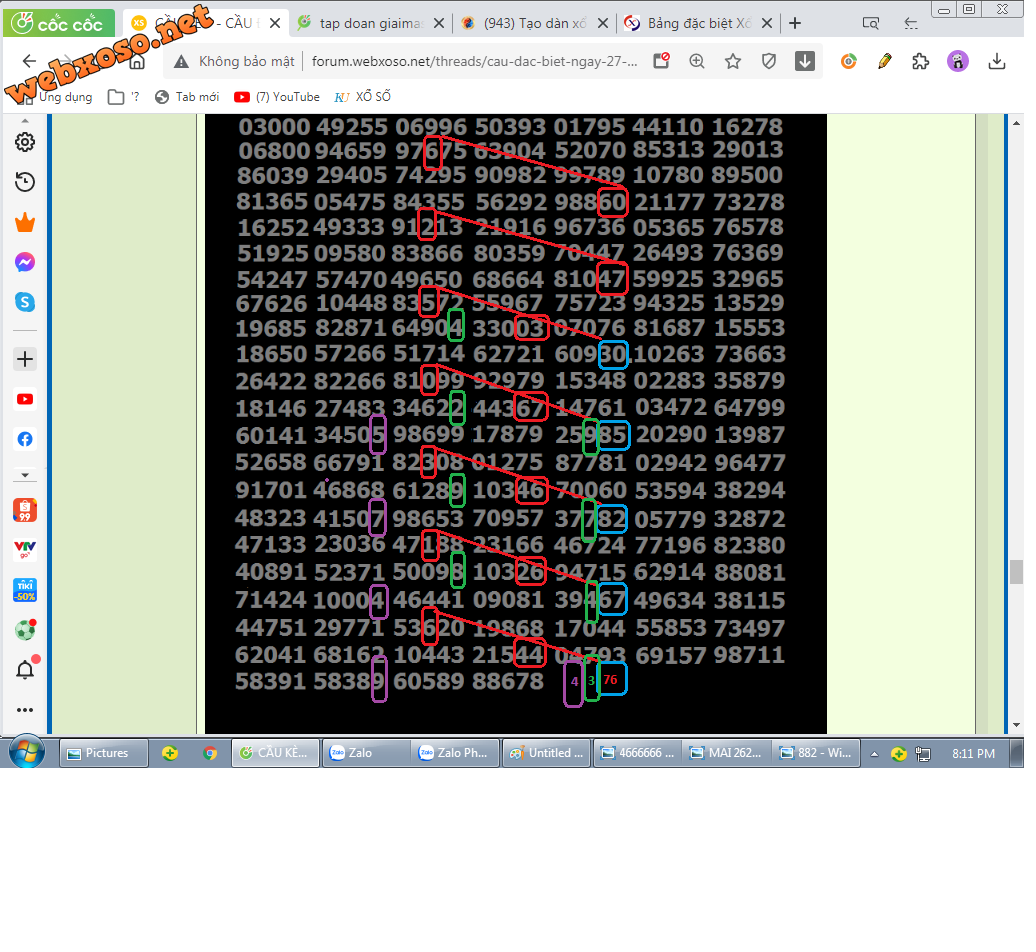Switch to the '(943) Tạo dàn xổ' tab
The width and height of the screenshot is (1036, 952).
pyautogui.click(x=535, y=23)
